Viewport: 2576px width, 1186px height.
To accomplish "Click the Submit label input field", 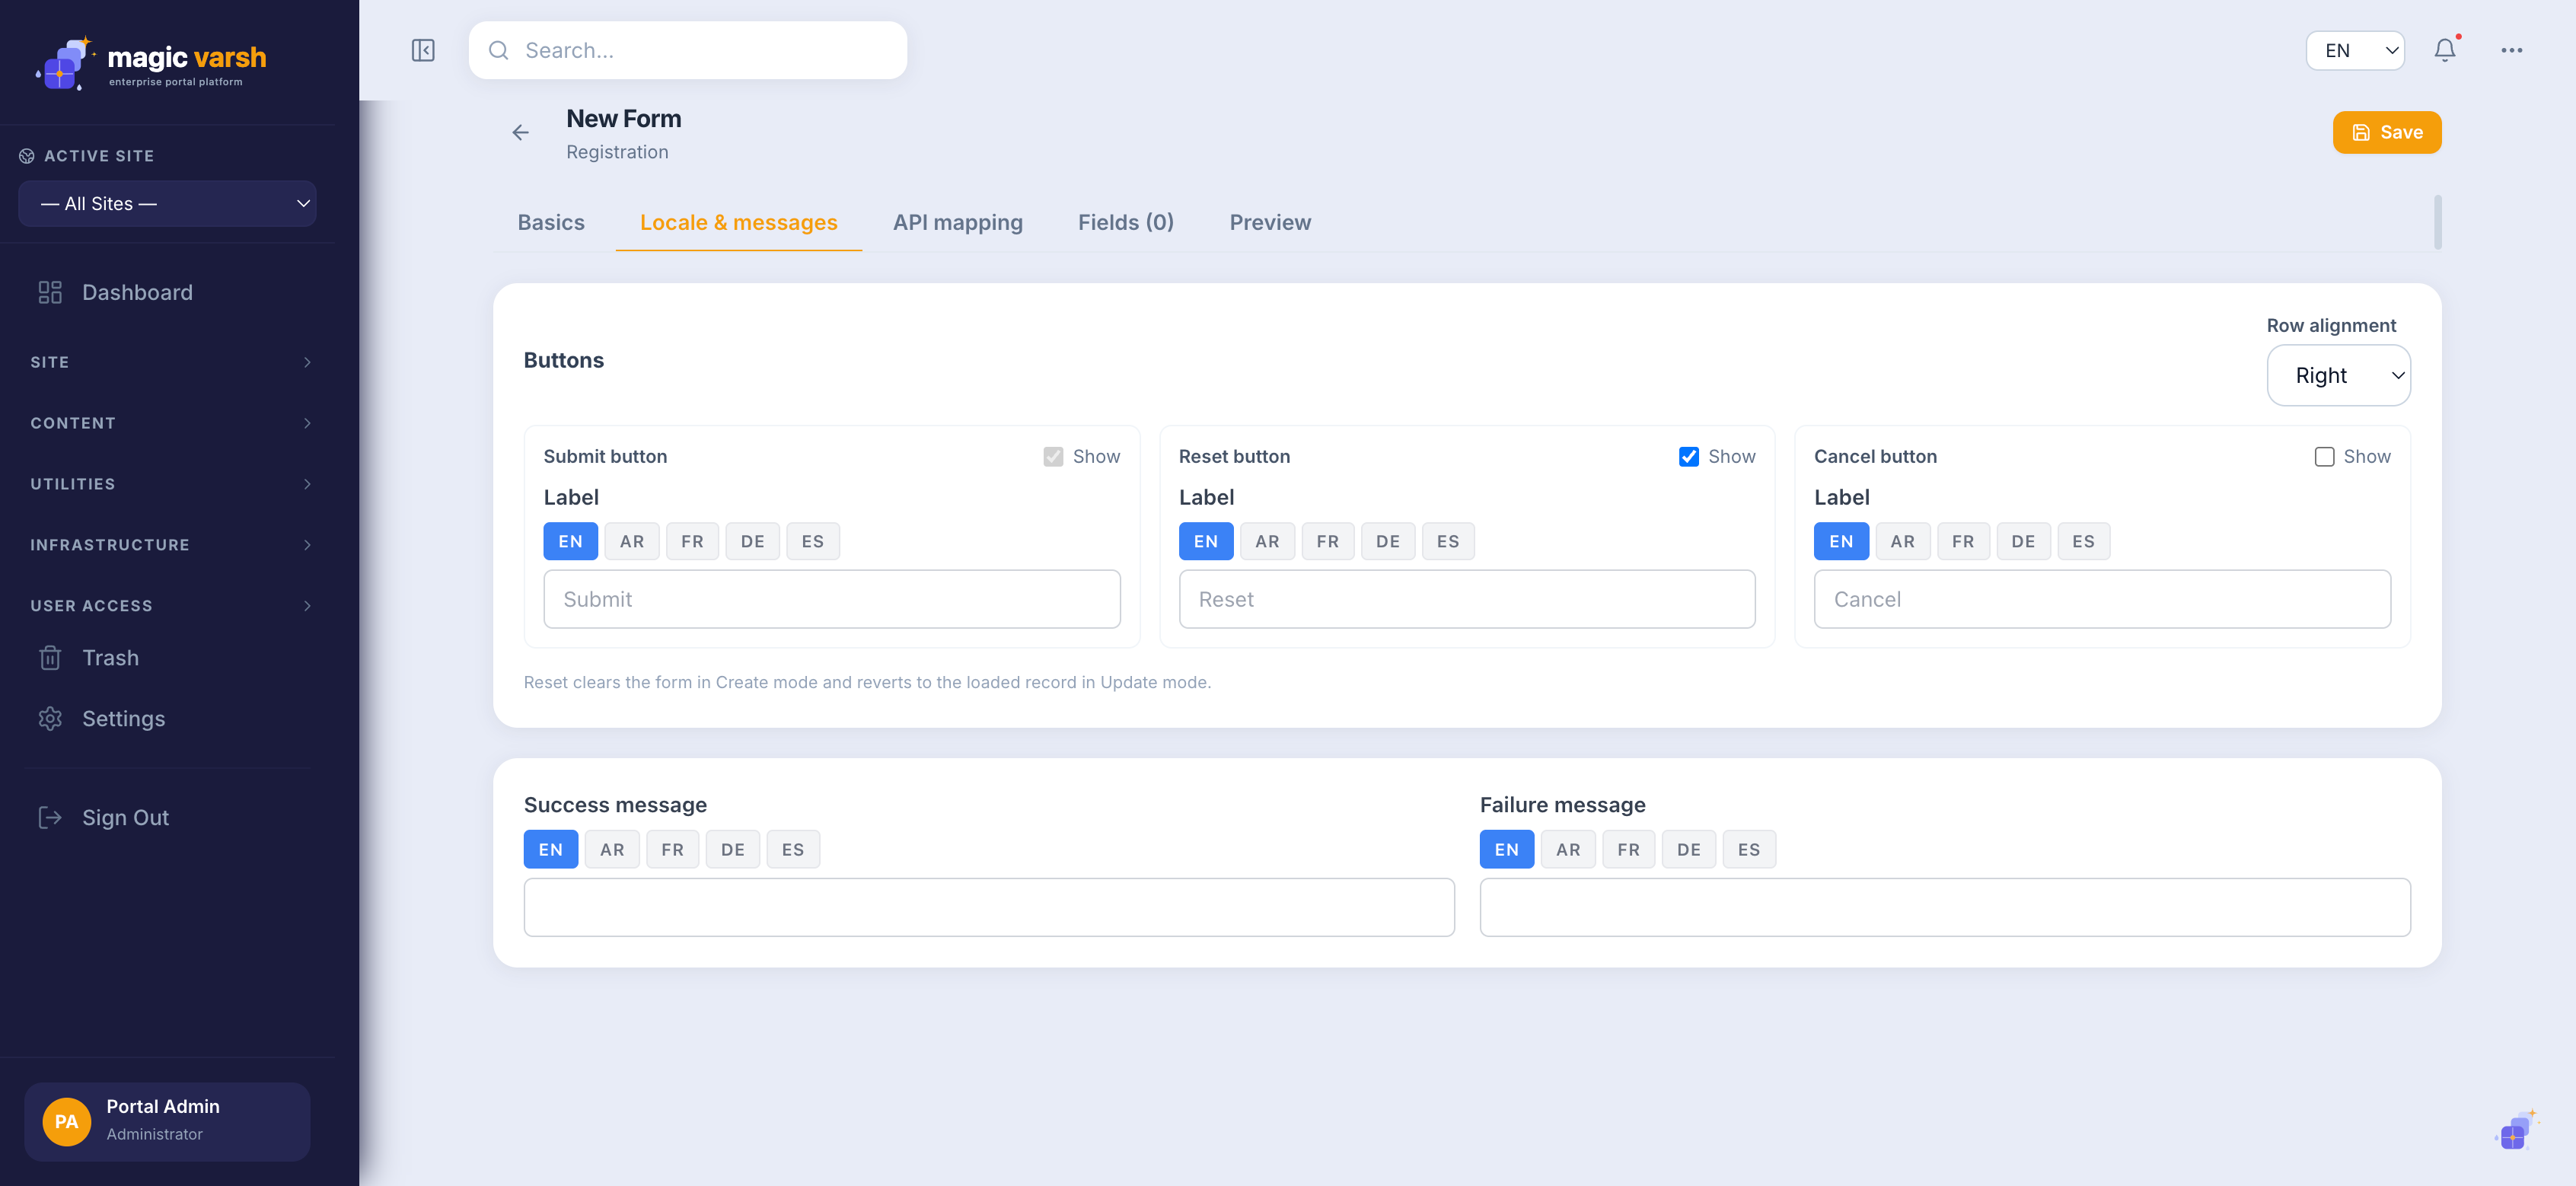I will [831, 599].
